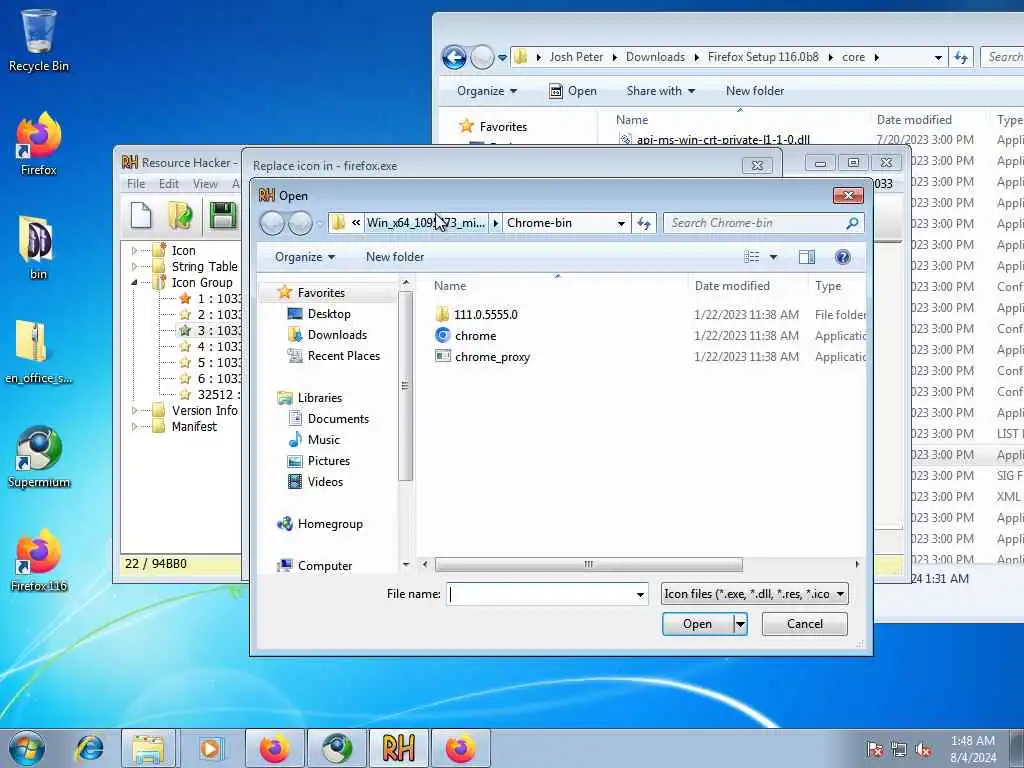Click the change view icon in Open dialog
Screen dimensions: 1024x768
tap(752, 257)
